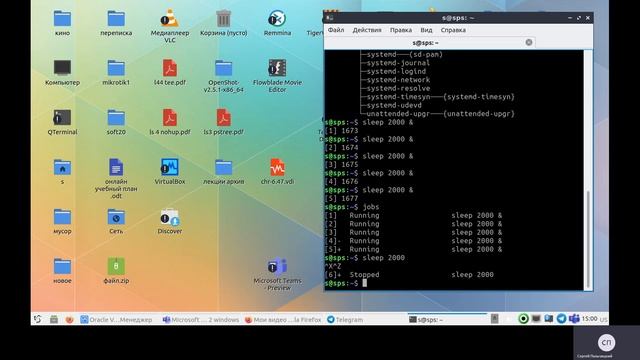The height and width of the screenshot is (360, 640).
Task: Select the s@sps: ~ terminal tab
Action: coord(425,42)
